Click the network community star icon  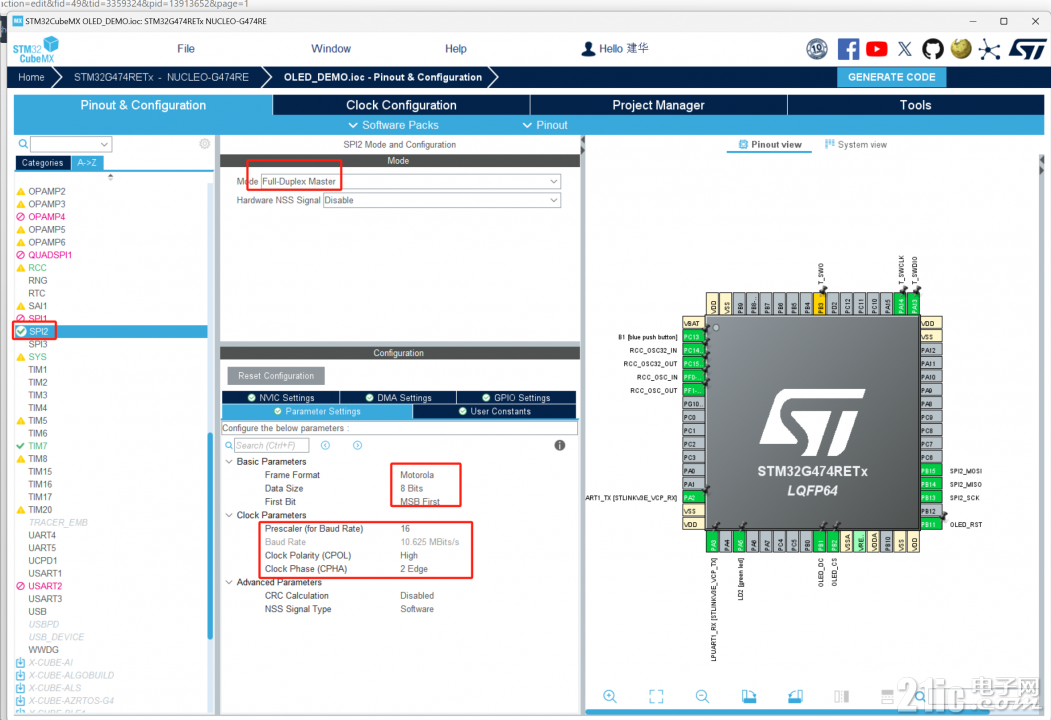click(989, 49)
